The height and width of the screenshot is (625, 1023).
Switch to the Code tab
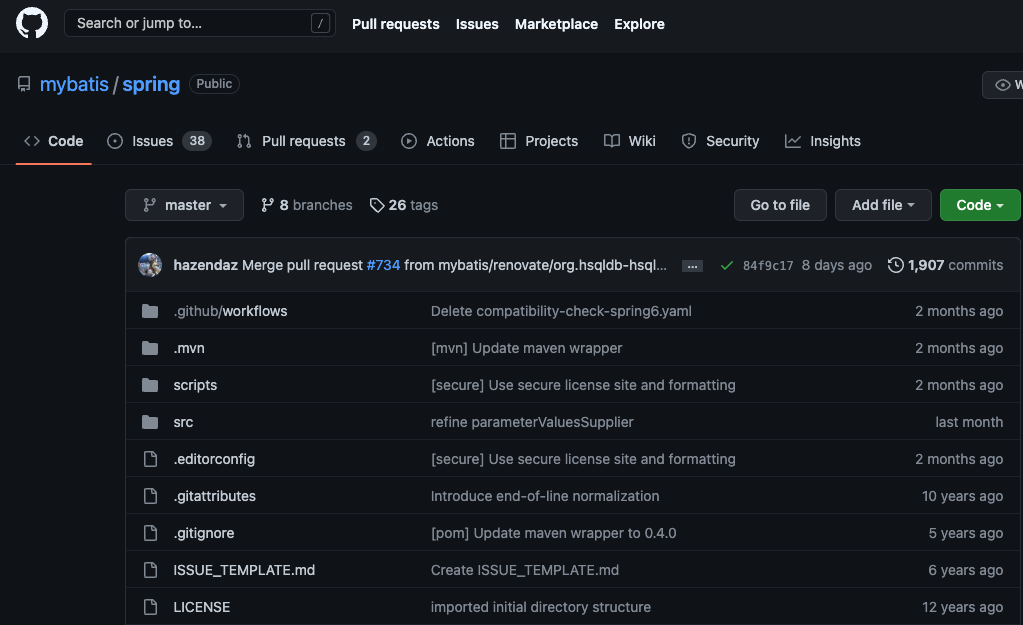click(x=53, y=141)
